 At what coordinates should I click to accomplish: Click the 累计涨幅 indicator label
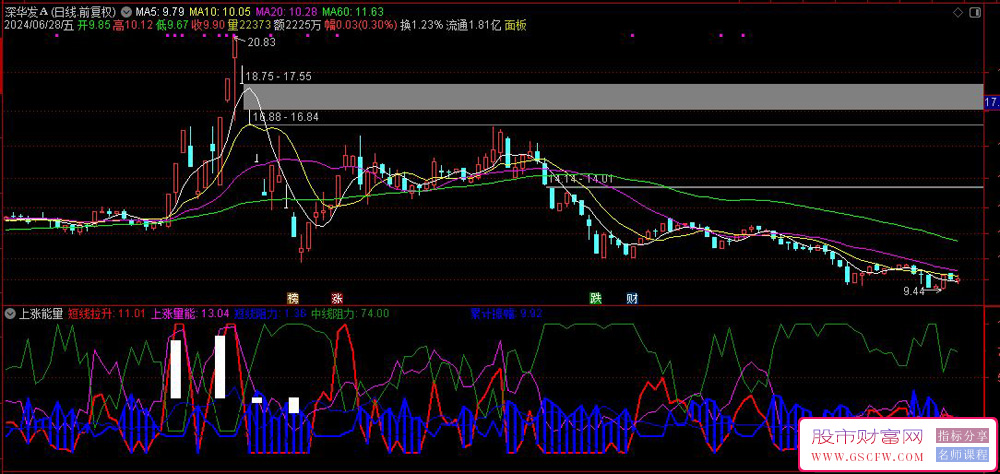click(494, 313)
